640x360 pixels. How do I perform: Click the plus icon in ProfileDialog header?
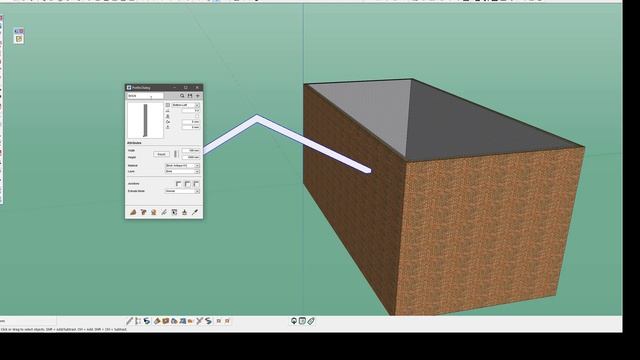pyautogui.click(x=198, y=96)
